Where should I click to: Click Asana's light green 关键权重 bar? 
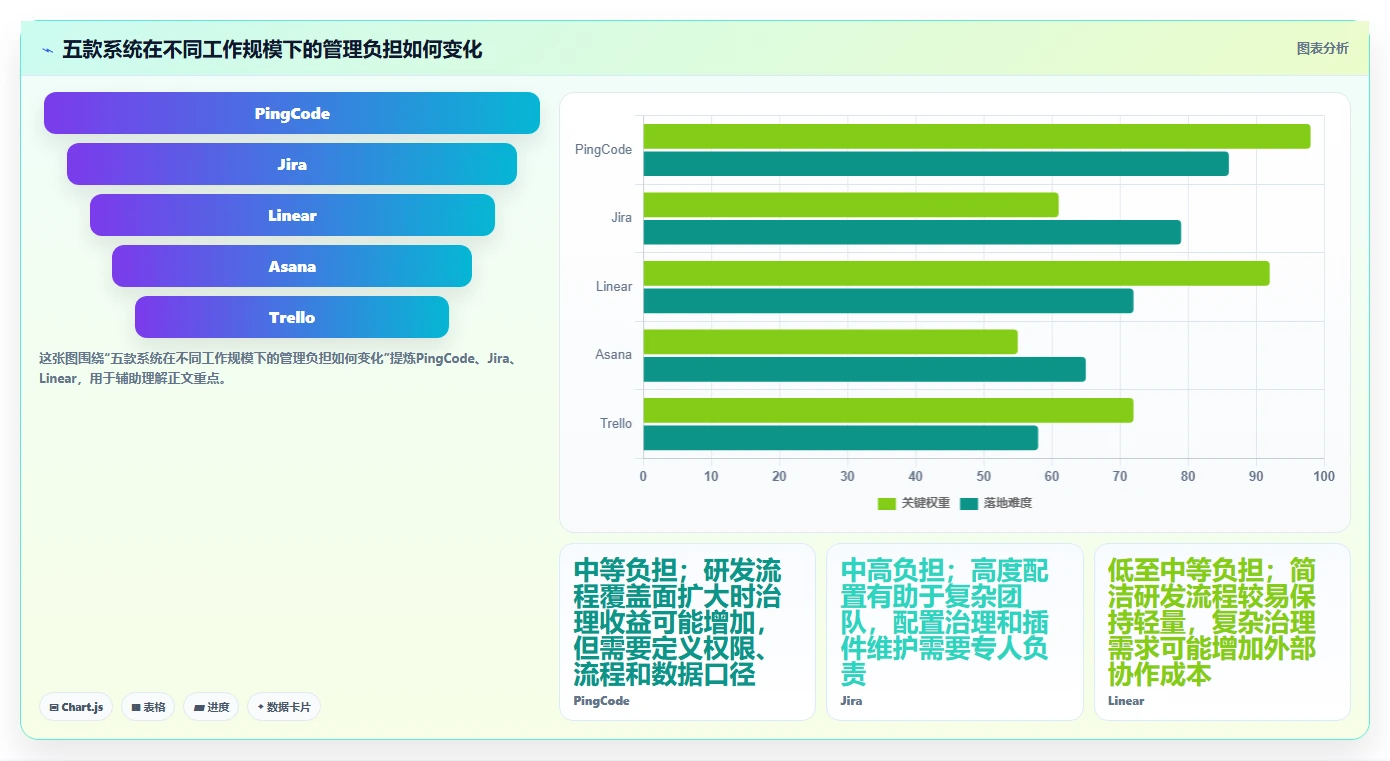pos(830,342)
